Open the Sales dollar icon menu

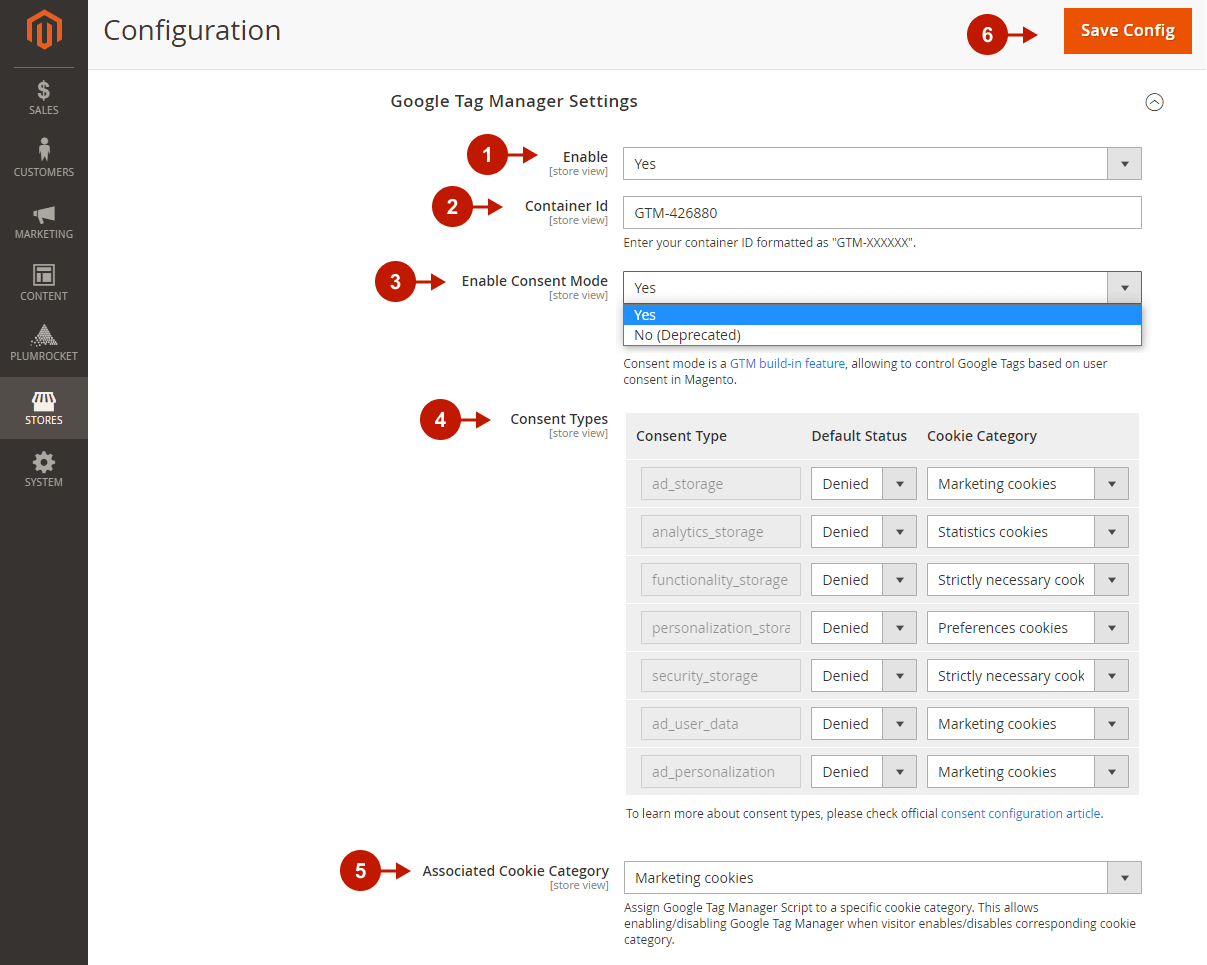[x=44, y=97]
